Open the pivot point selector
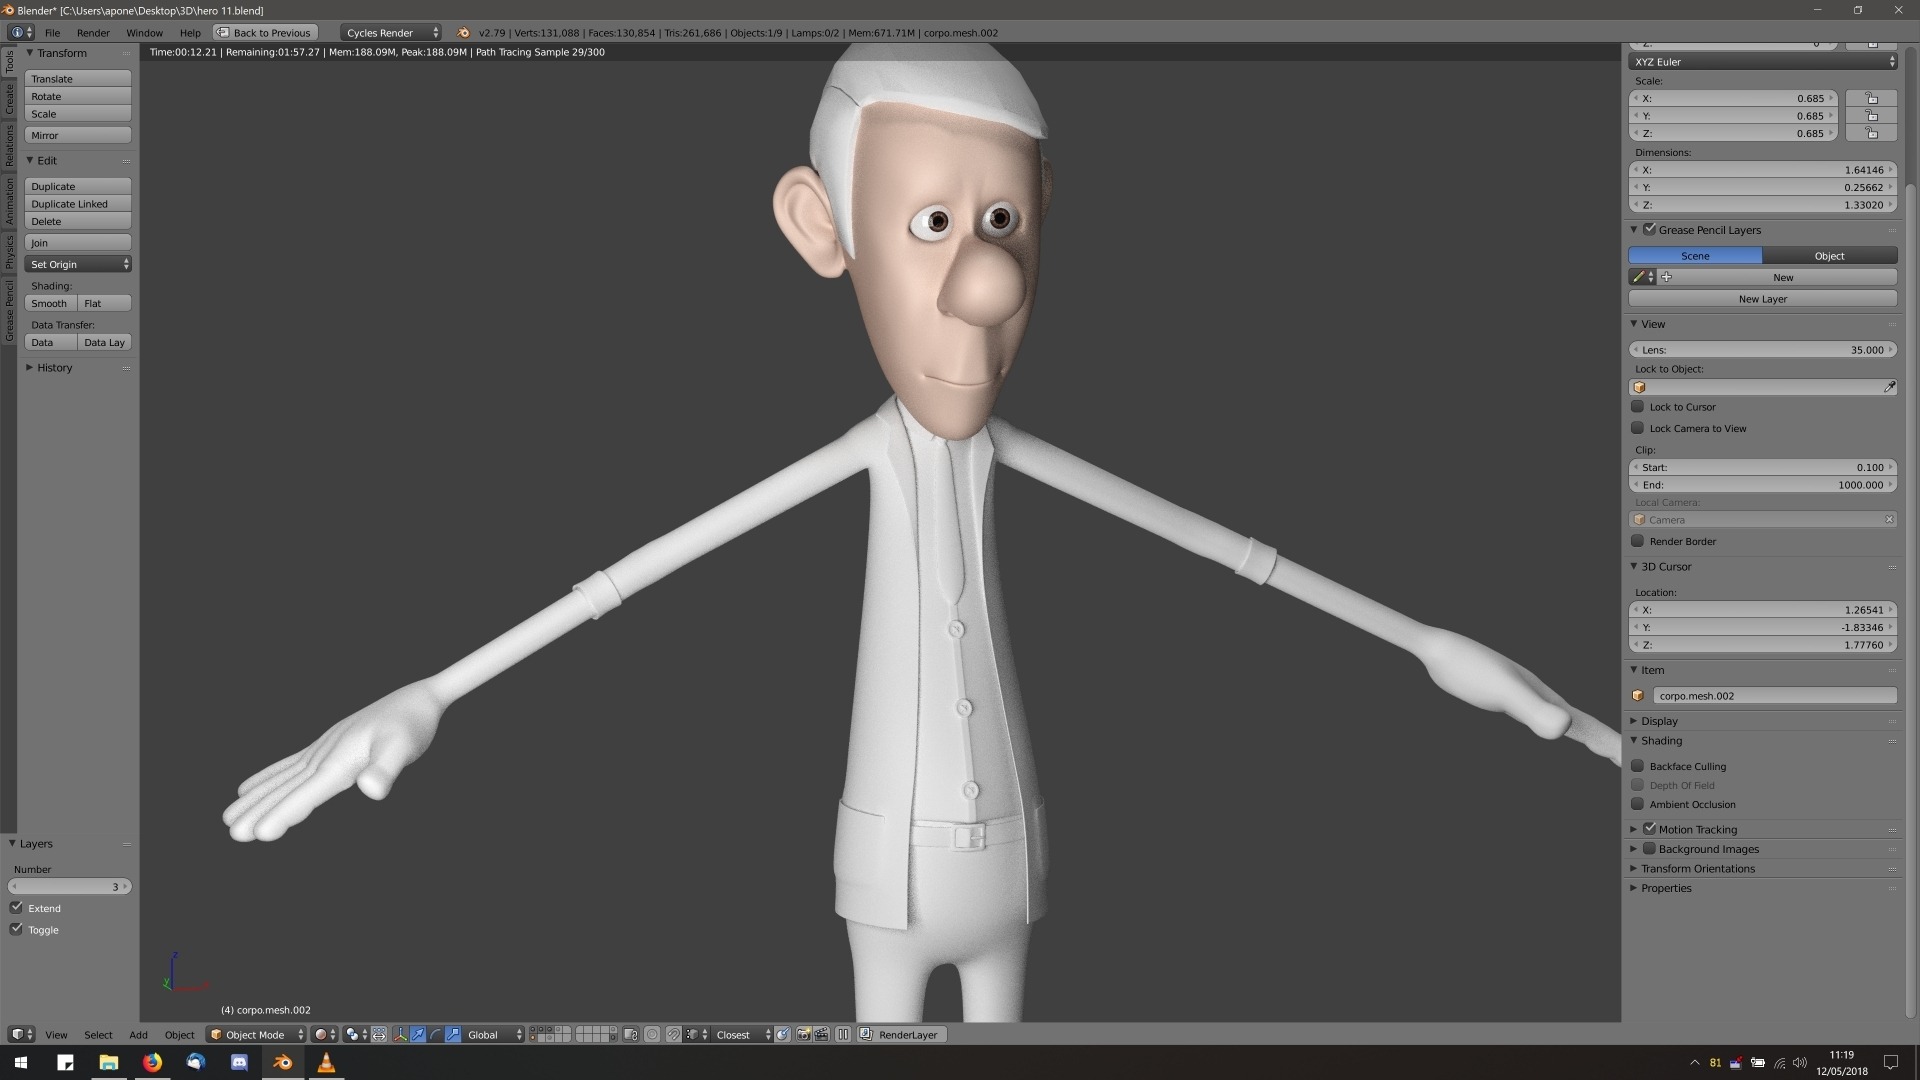This screenshot has height=1080, width=1920. point(357,1035)
